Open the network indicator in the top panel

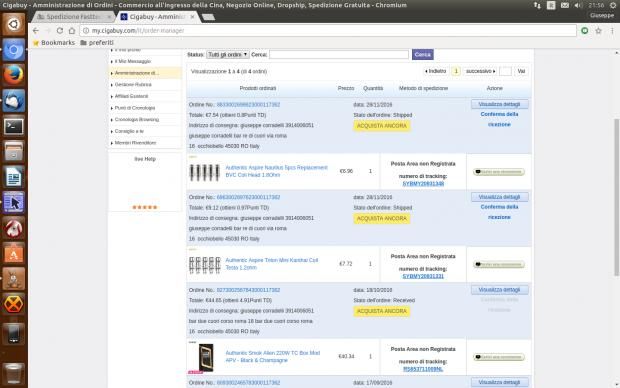(x=537, y=5)
